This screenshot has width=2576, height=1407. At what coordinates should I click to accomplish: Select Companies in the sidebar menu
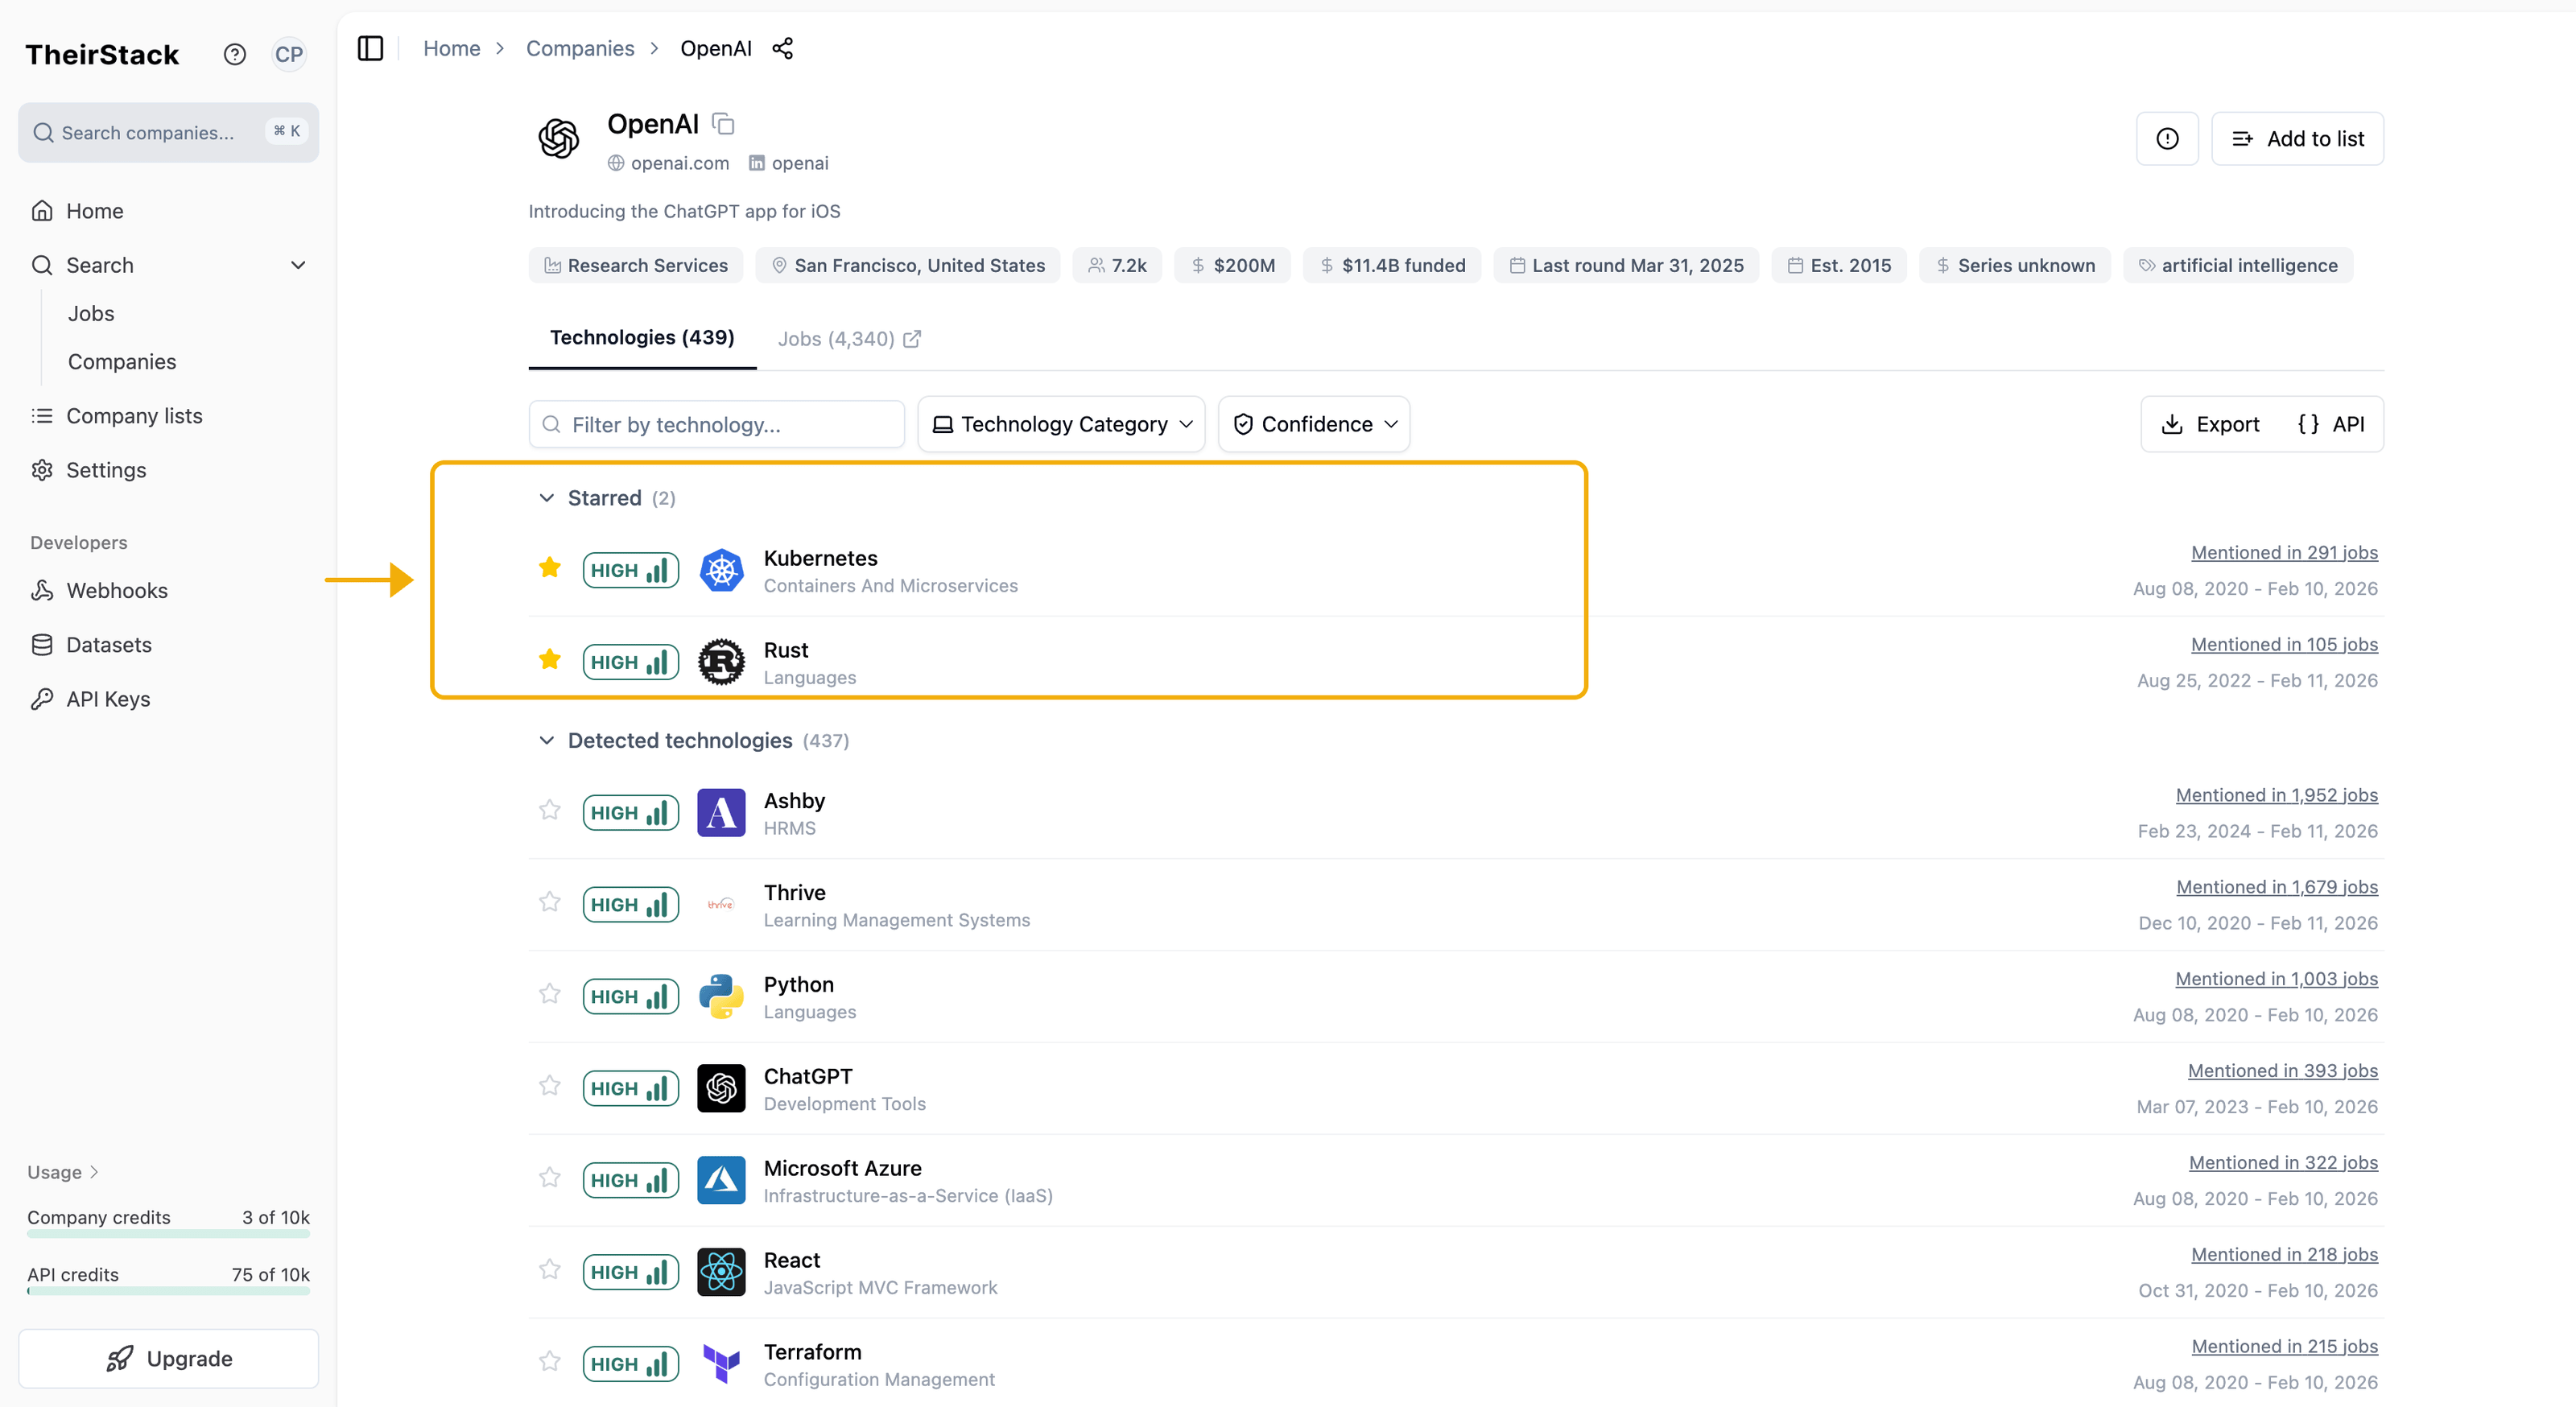pyautogui.click(x=122, y=361)
